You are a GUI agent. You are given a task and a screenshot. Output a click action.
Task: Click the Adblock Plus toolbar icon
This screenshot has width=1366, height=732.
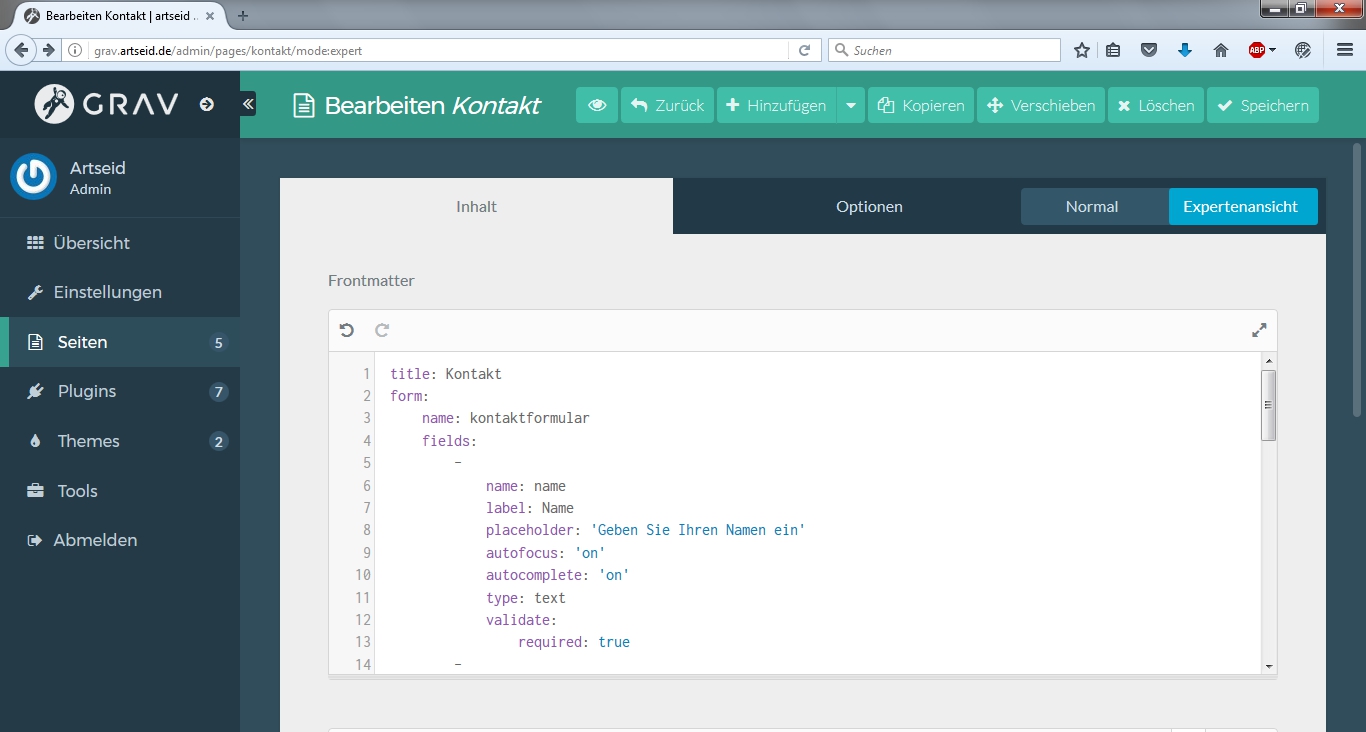(1257, 50)
